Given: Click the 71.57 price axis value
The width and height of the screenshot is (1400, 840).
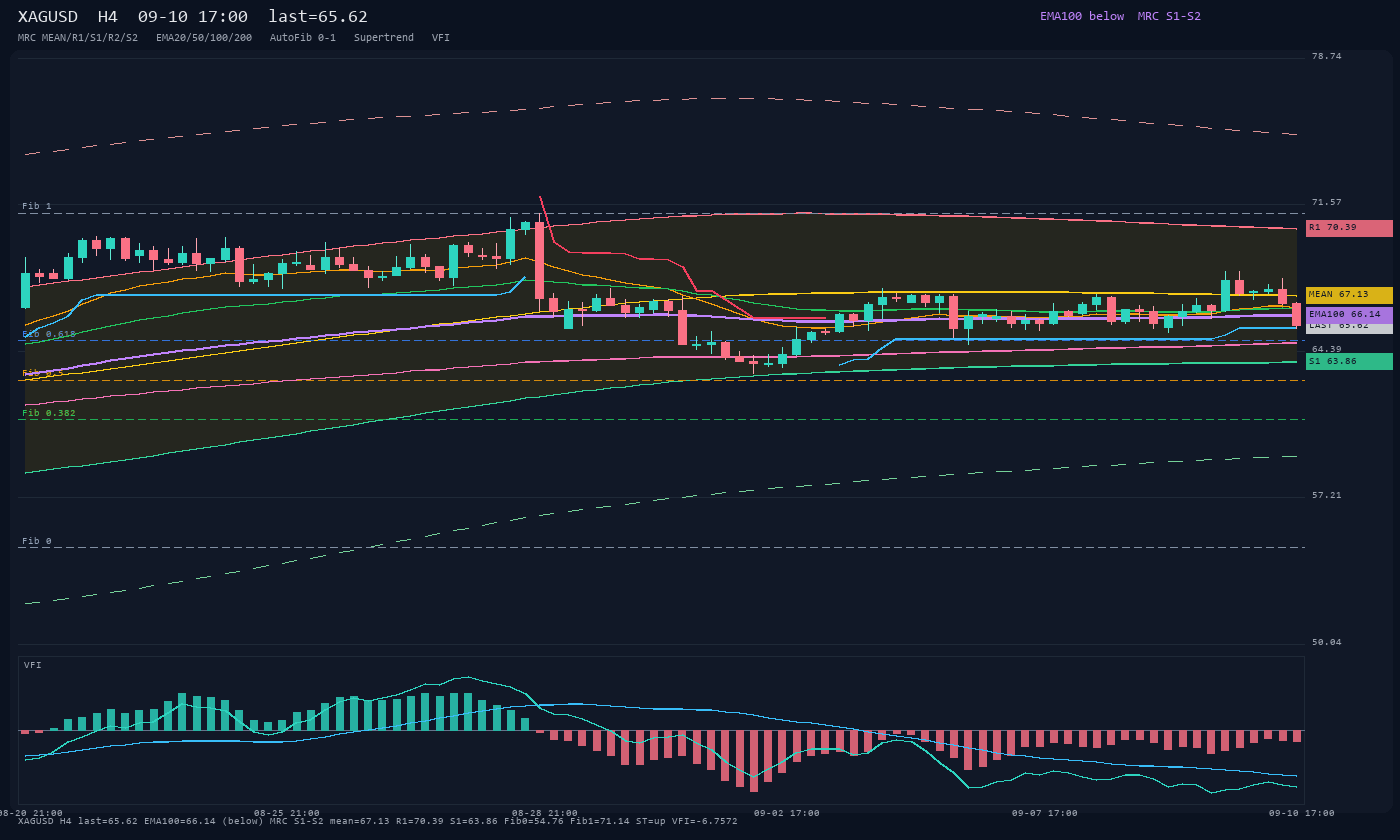Looking at the screenshot, I should [1327, 203].
